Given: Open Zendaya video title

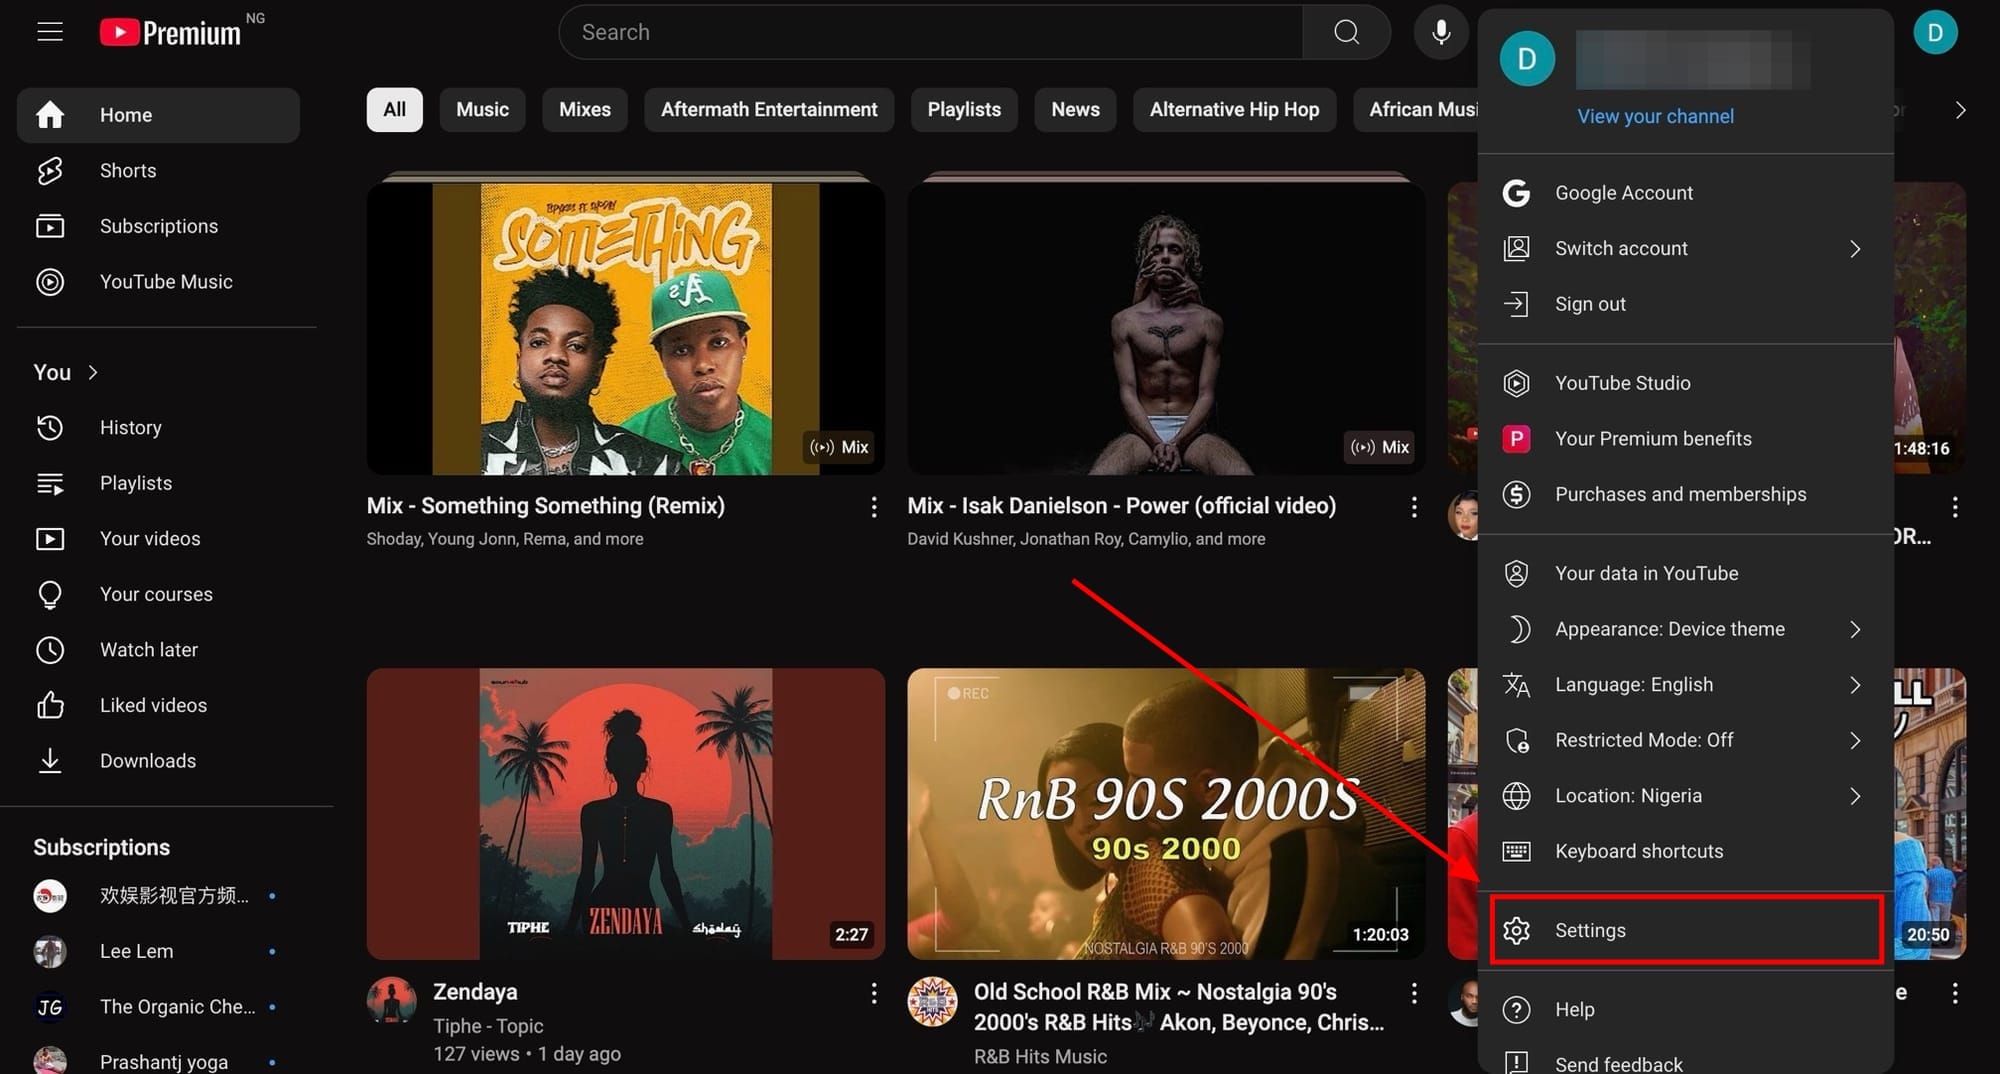Looking at the screenshot, I should (x=475, y=992).
